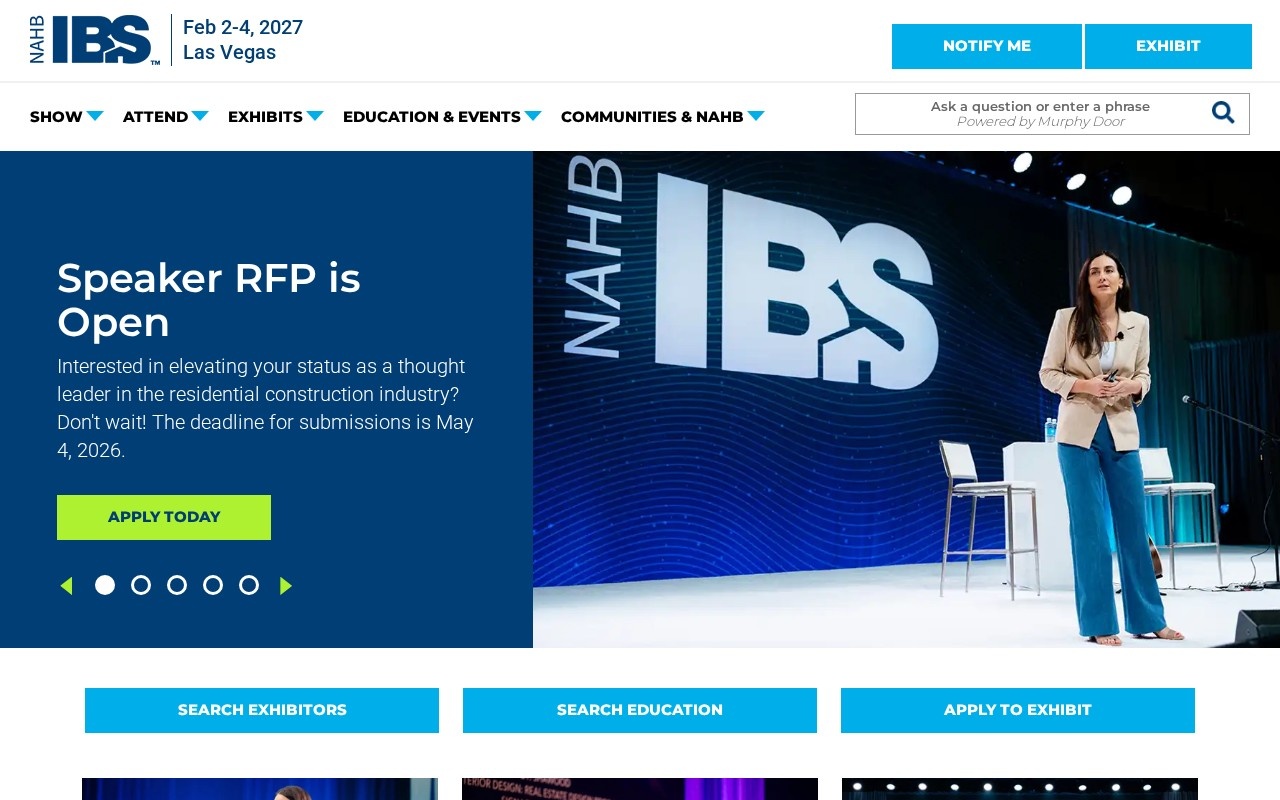The height and width of the screenshot is (800, 1280).
Task: Select the third carousel slide dot
Action: 177,585
